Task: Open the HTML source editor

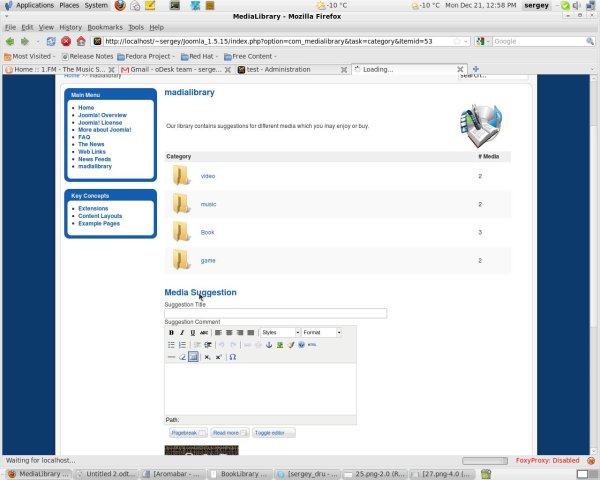Action: [x=312, y=345]
